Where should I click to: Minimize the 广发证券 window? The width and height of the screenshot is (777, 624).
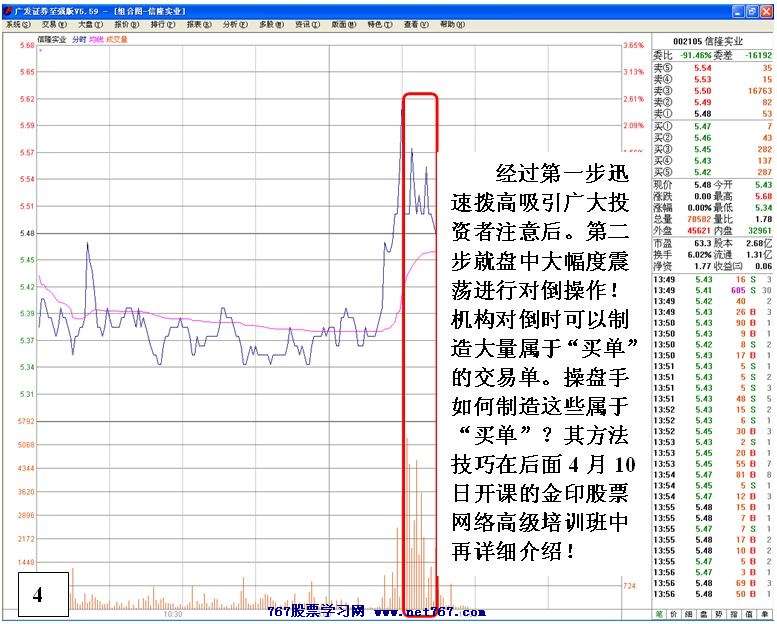[x=738, y=11]
